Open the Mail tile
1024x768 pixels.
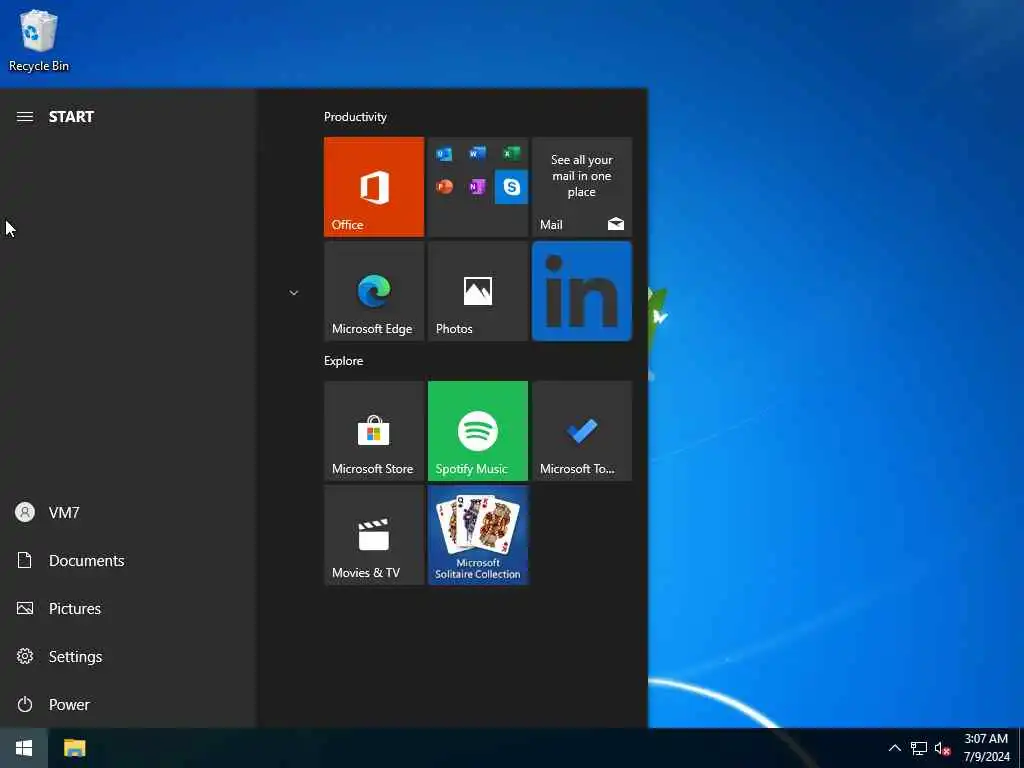[x=582, y=187]
